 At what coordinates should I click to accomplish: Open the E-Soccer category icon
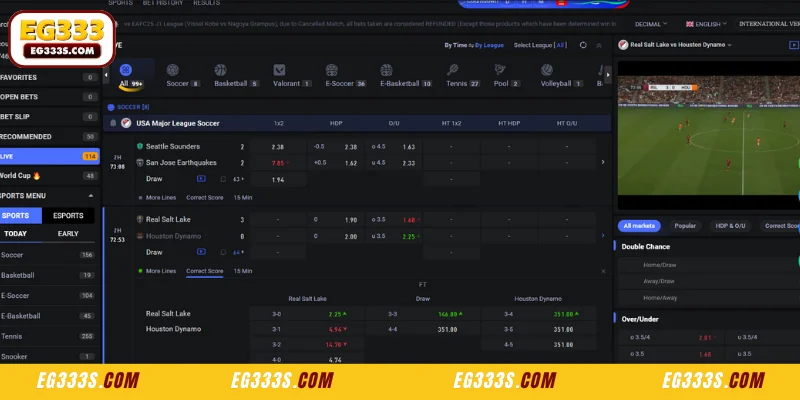332,70
